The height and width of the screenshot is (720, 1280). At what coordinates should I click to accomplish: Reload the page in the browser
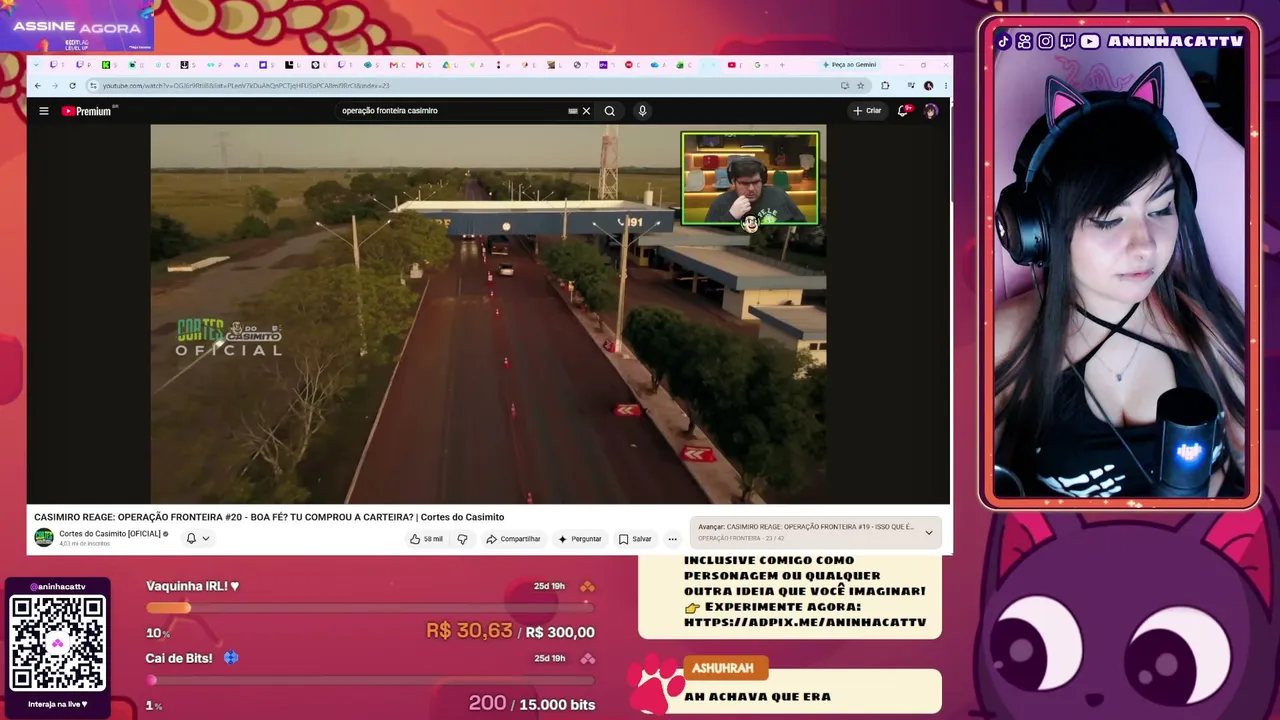click(x=72, y=86)
